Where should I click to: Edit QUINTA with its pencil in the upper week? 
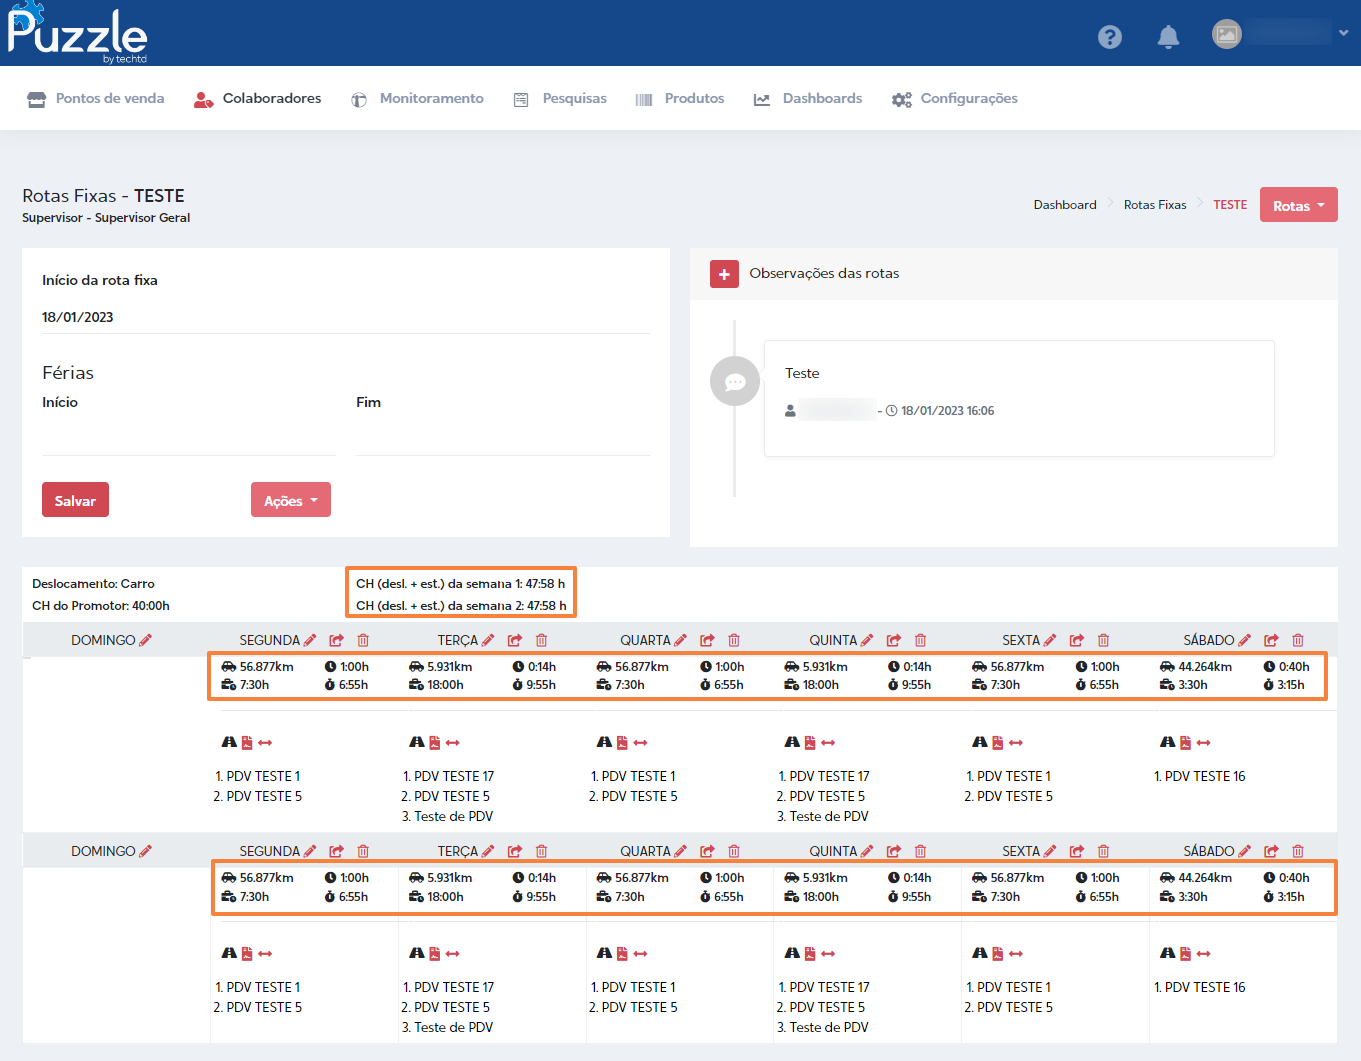[867, 640]
